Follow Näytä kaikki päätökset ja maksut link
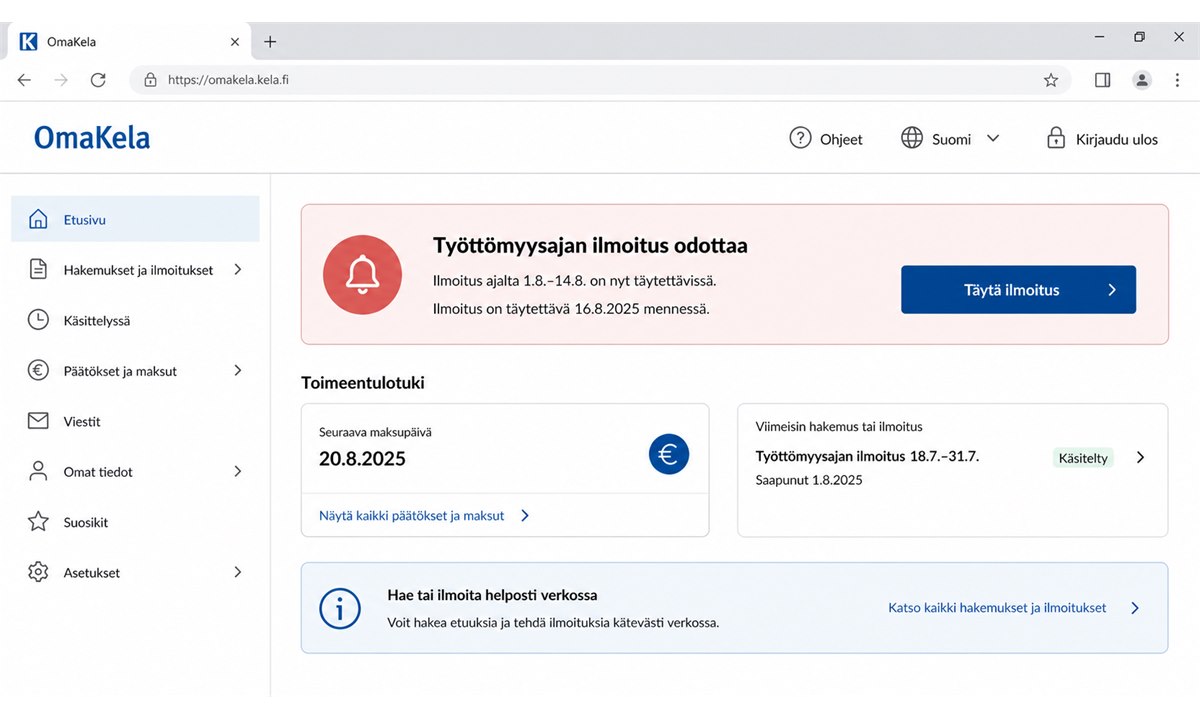The width and height of the screenshot is (1200, 720). [x=411, y=516]
